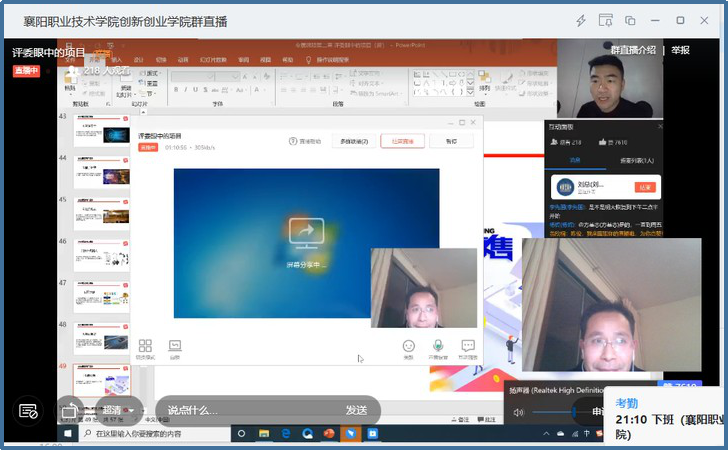Select slide 49 thumbnail in PowerPoint
Screen dimensions: 728x450
pos(102,380)
